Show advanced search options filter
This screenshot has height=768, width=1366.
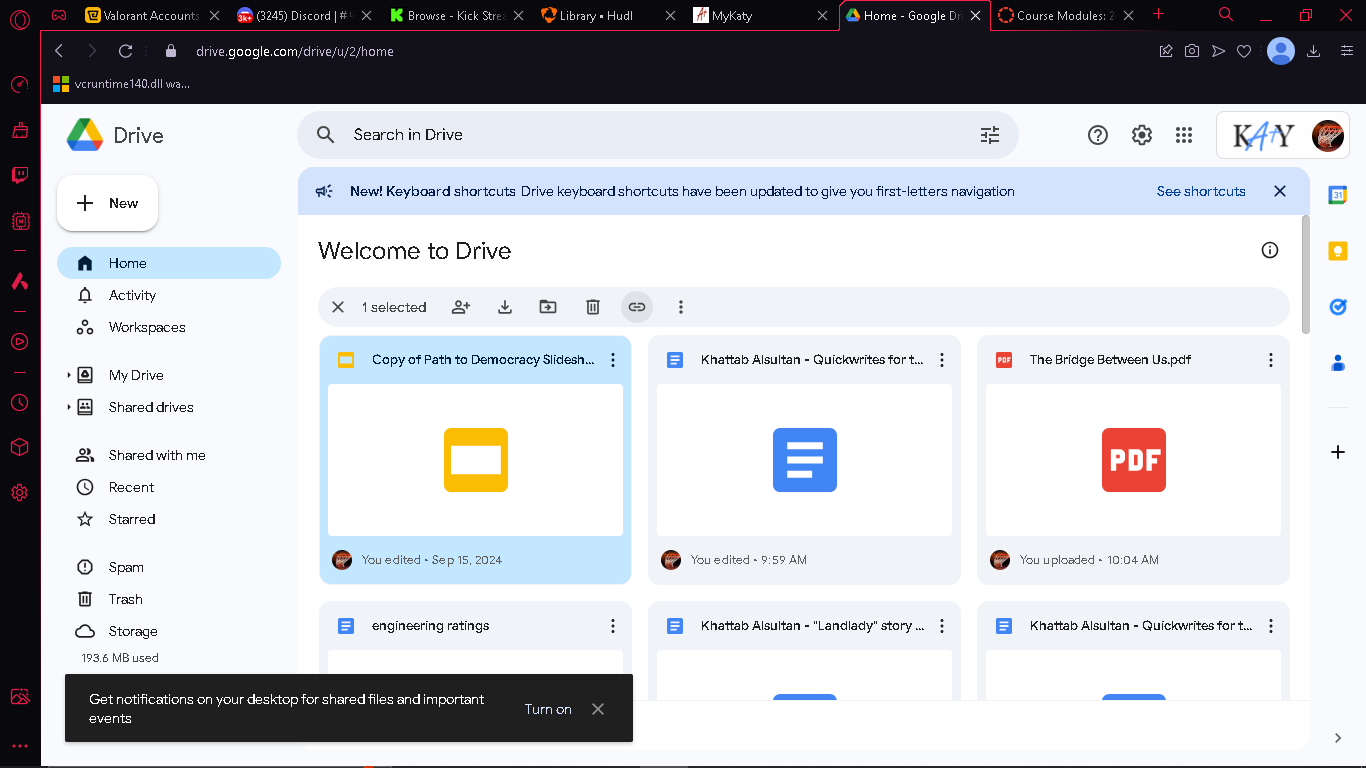pos(990,135)
